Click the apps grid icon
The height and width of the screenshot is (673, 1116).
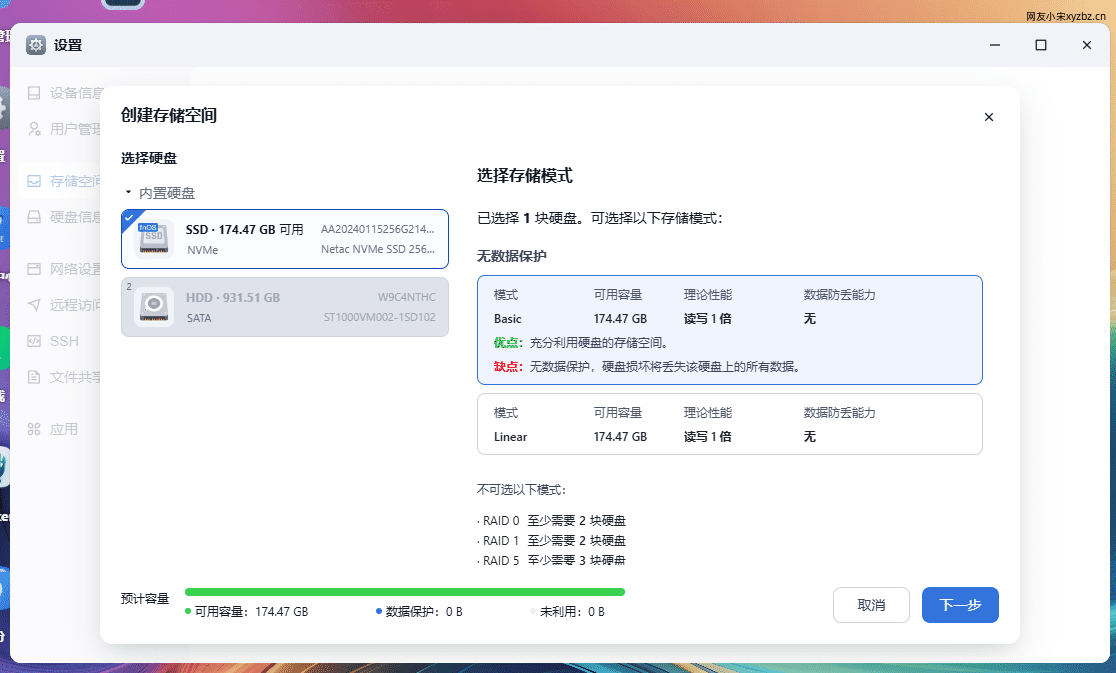point(34,429)
